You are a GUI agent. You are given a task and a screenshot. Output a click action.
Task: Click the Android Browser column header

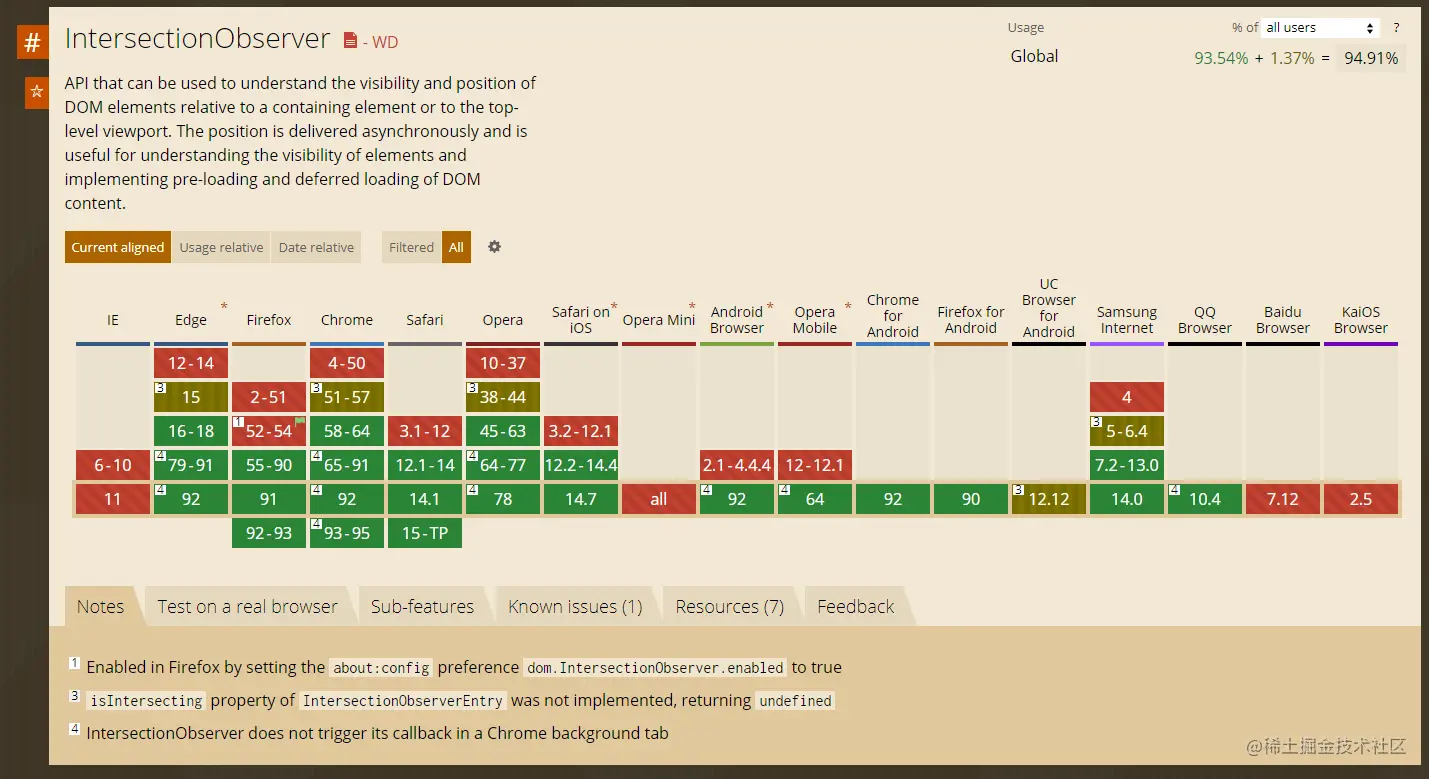(737, 320)
